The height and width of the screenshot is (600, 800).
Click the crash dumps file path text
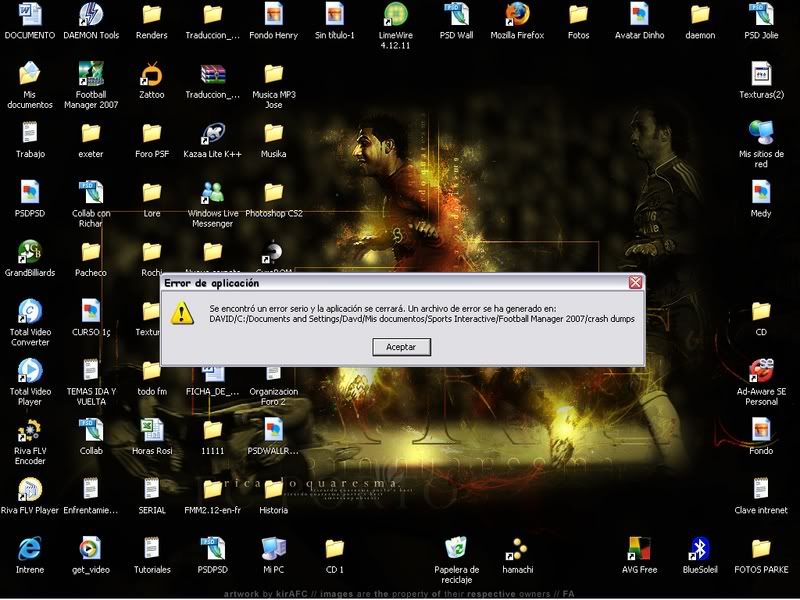click(x=422, y=319)
